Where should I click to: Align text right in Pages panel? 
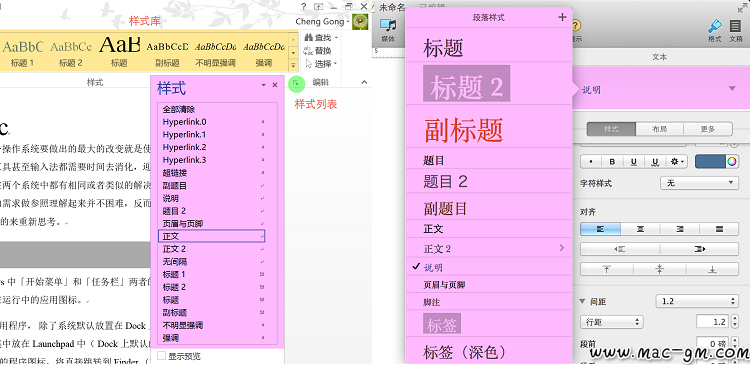click(x=680, y=229)
